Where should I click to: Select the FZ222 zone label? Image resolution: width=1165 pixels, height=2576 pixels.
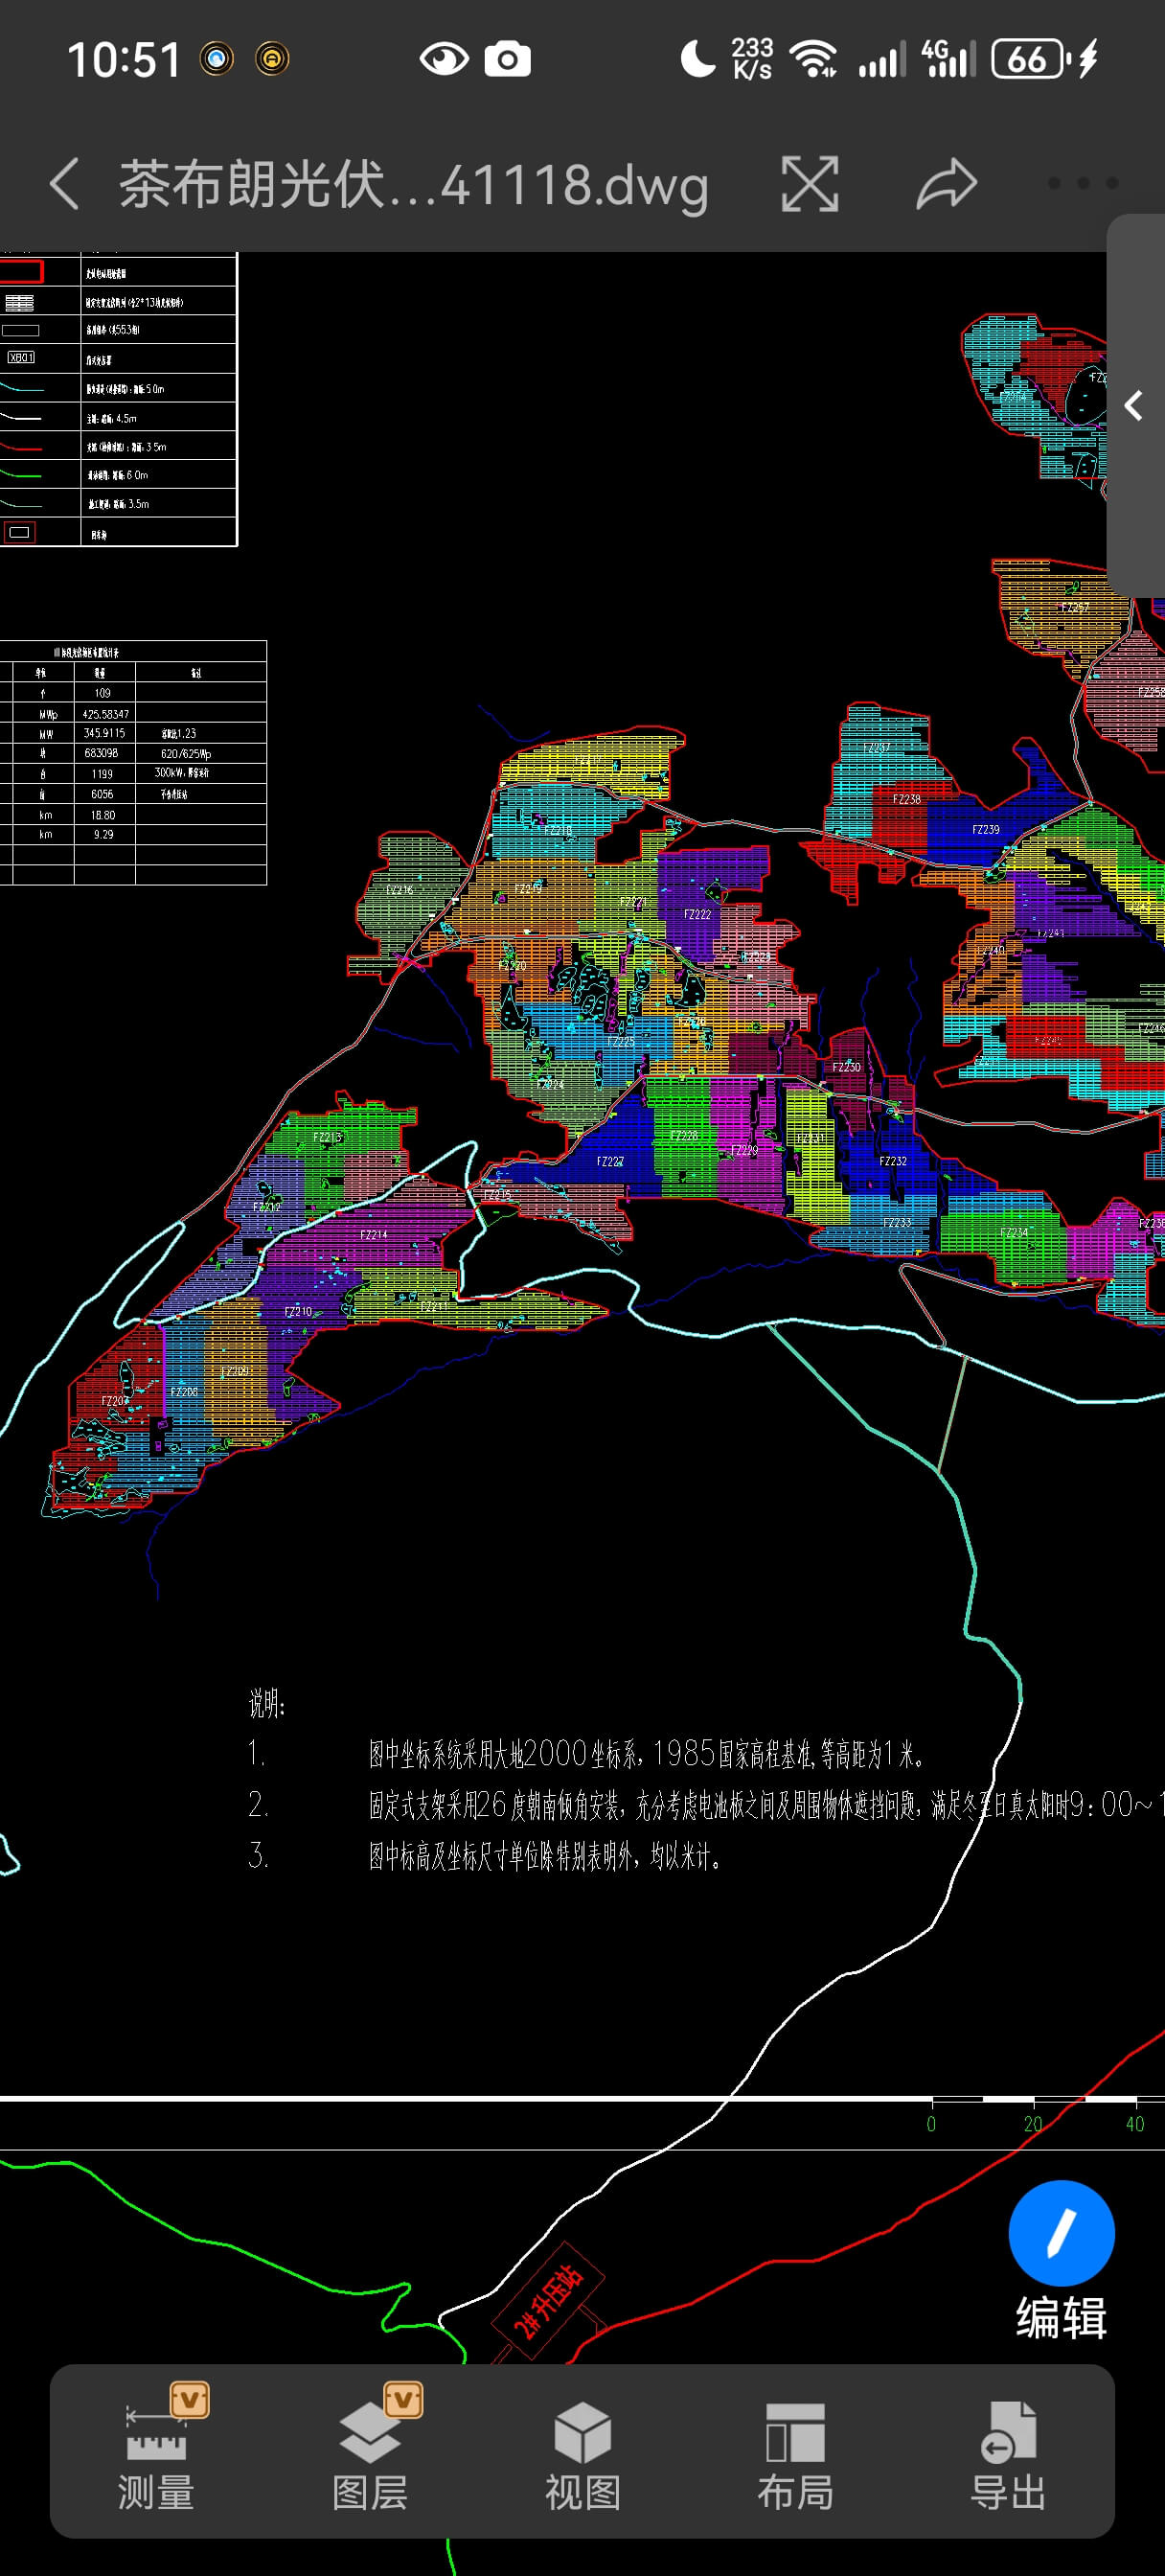pyautogui.click(x=697, y=914)
